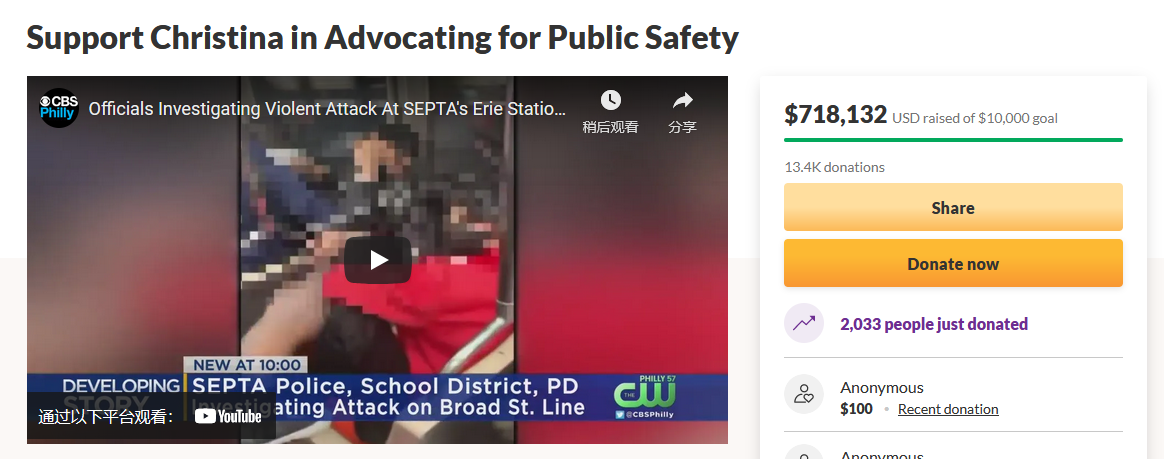Click the orange Donate now button
1164x459 pixels.
pos(953,264)
